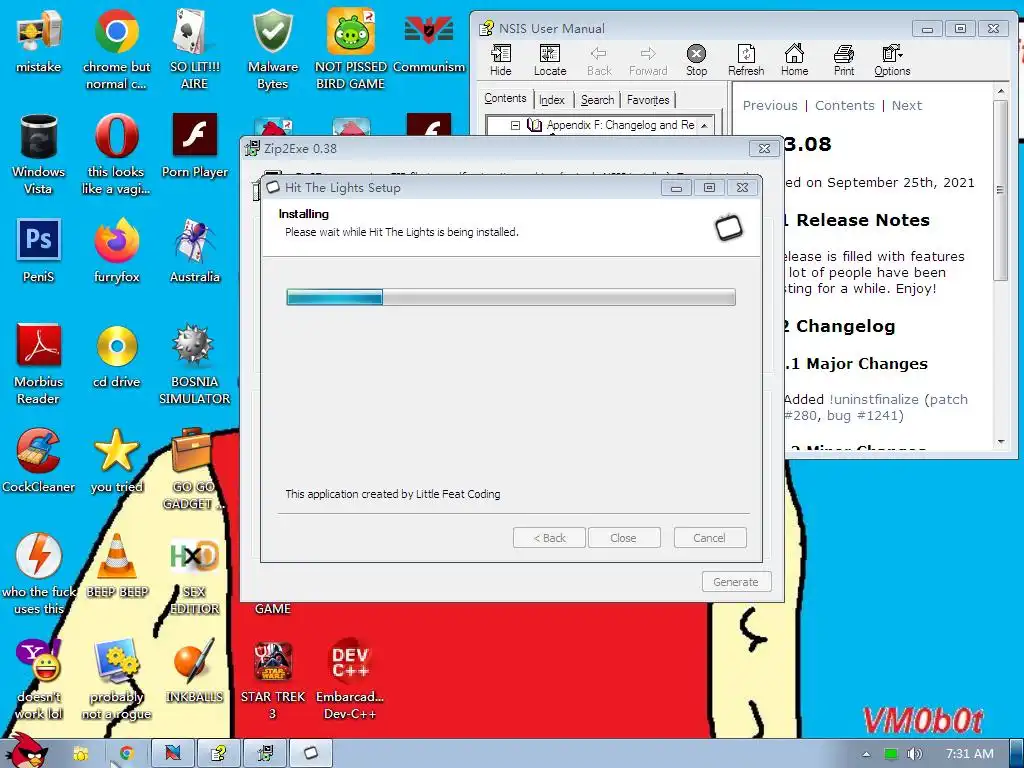The height and width of the screenshot is (768, 1024).
Task: Open the 'who the fuck uses this' lightning bolt icon
Action: pyautogui.click(x=39, y=574)
